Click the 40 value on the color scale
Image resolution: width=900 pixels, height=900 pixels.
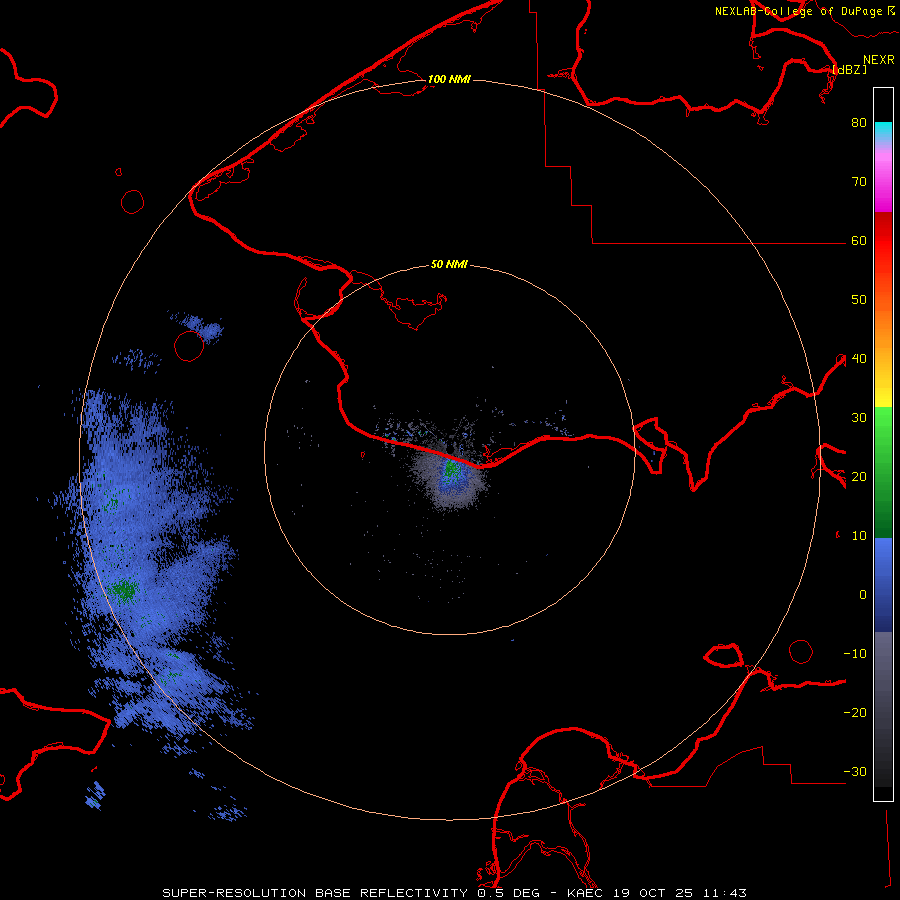[859, 359]
